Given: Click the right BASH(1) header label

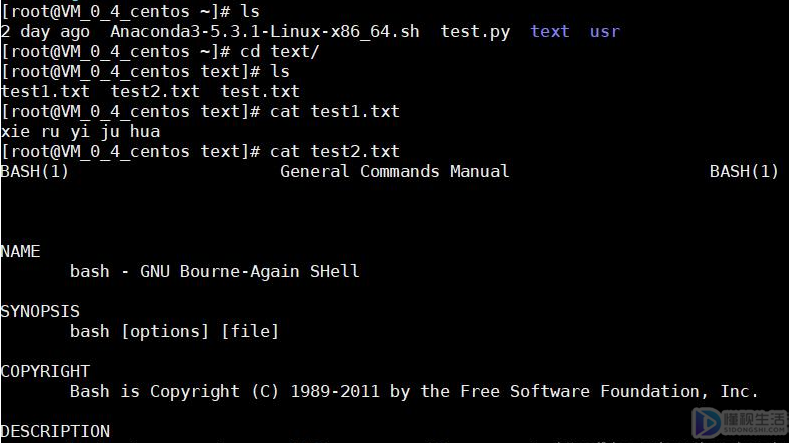Looking at the screenshot, I should (744, 171).
